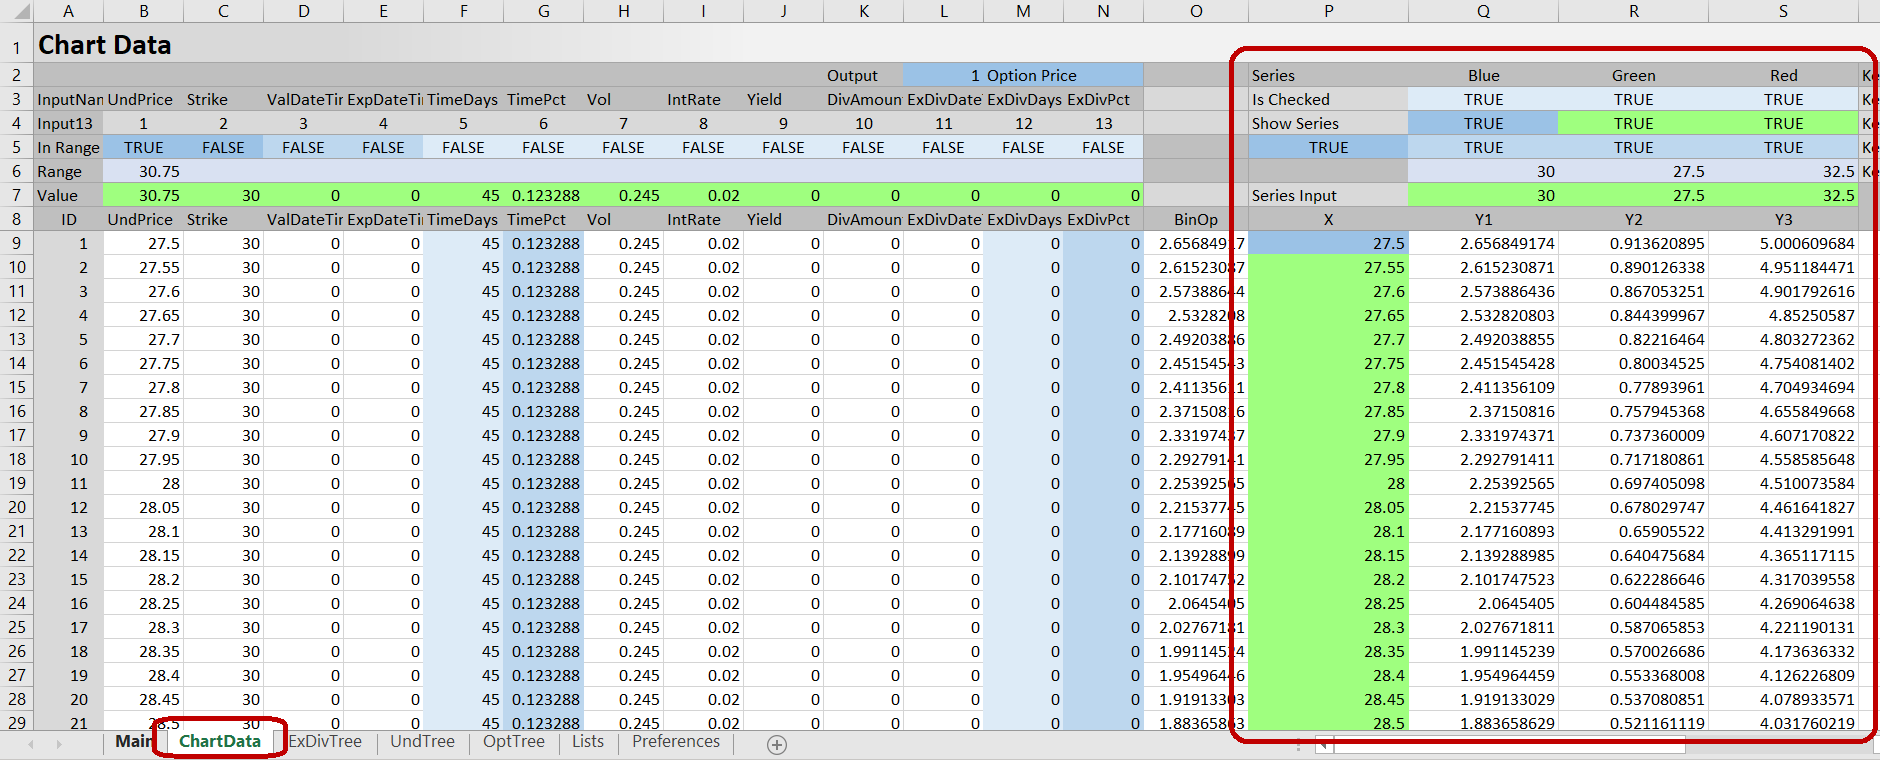
Task: Select the 'Output' label cell
Action: click(x=863, y=75)
